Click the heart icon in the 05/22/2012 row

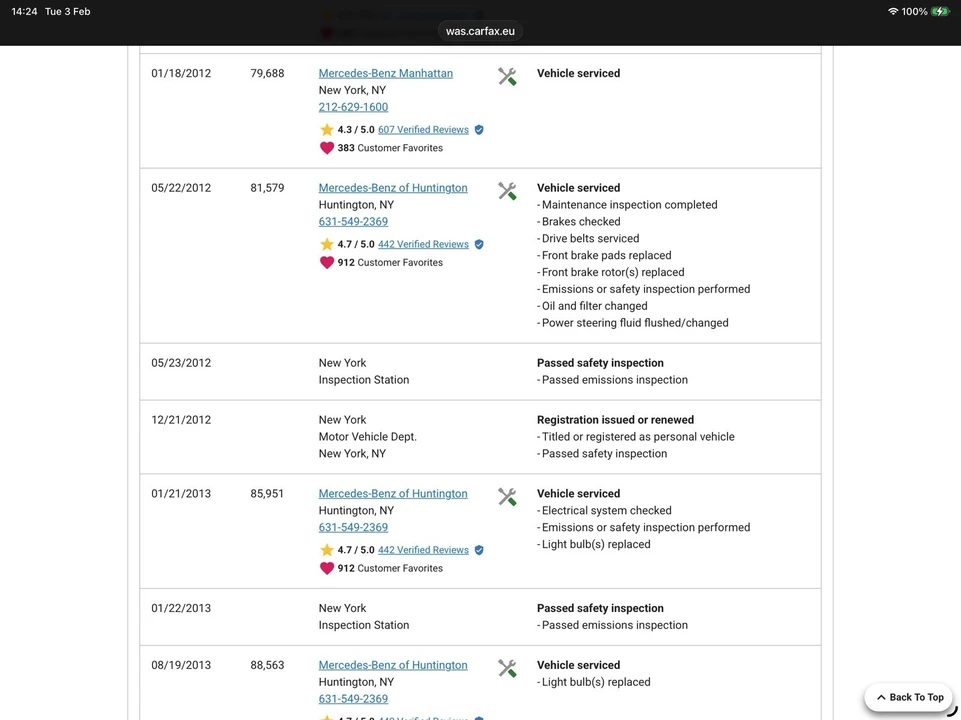327,262
